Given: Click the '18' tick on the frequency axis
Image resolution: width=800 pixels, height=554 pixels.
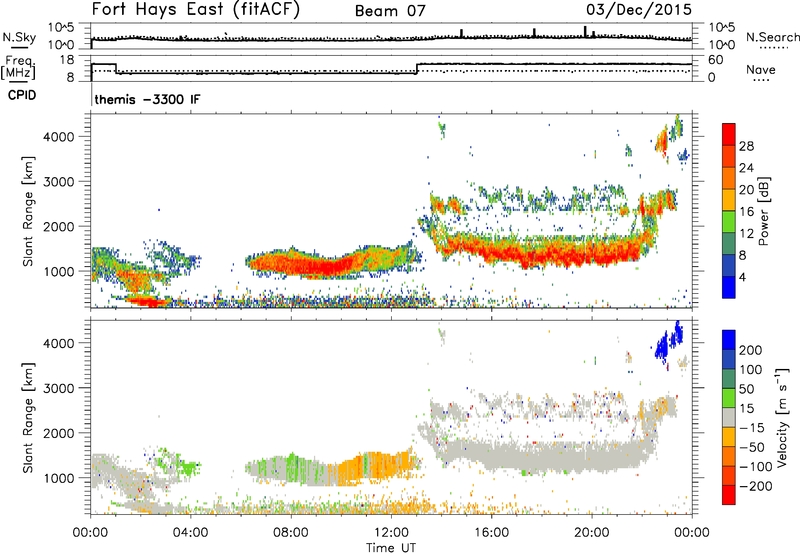Looking at the screenshot, I should pos(68,60).
